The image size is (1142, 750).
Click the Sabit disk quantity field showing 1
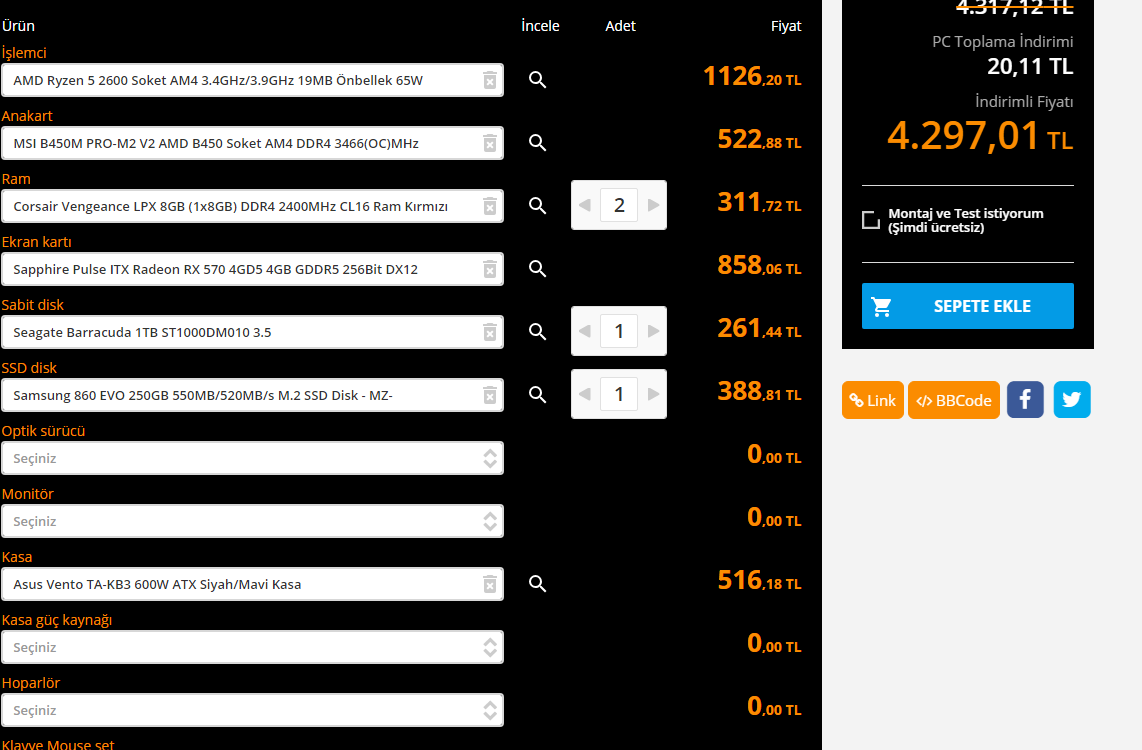pyautogui.click(x=619, y=331)
